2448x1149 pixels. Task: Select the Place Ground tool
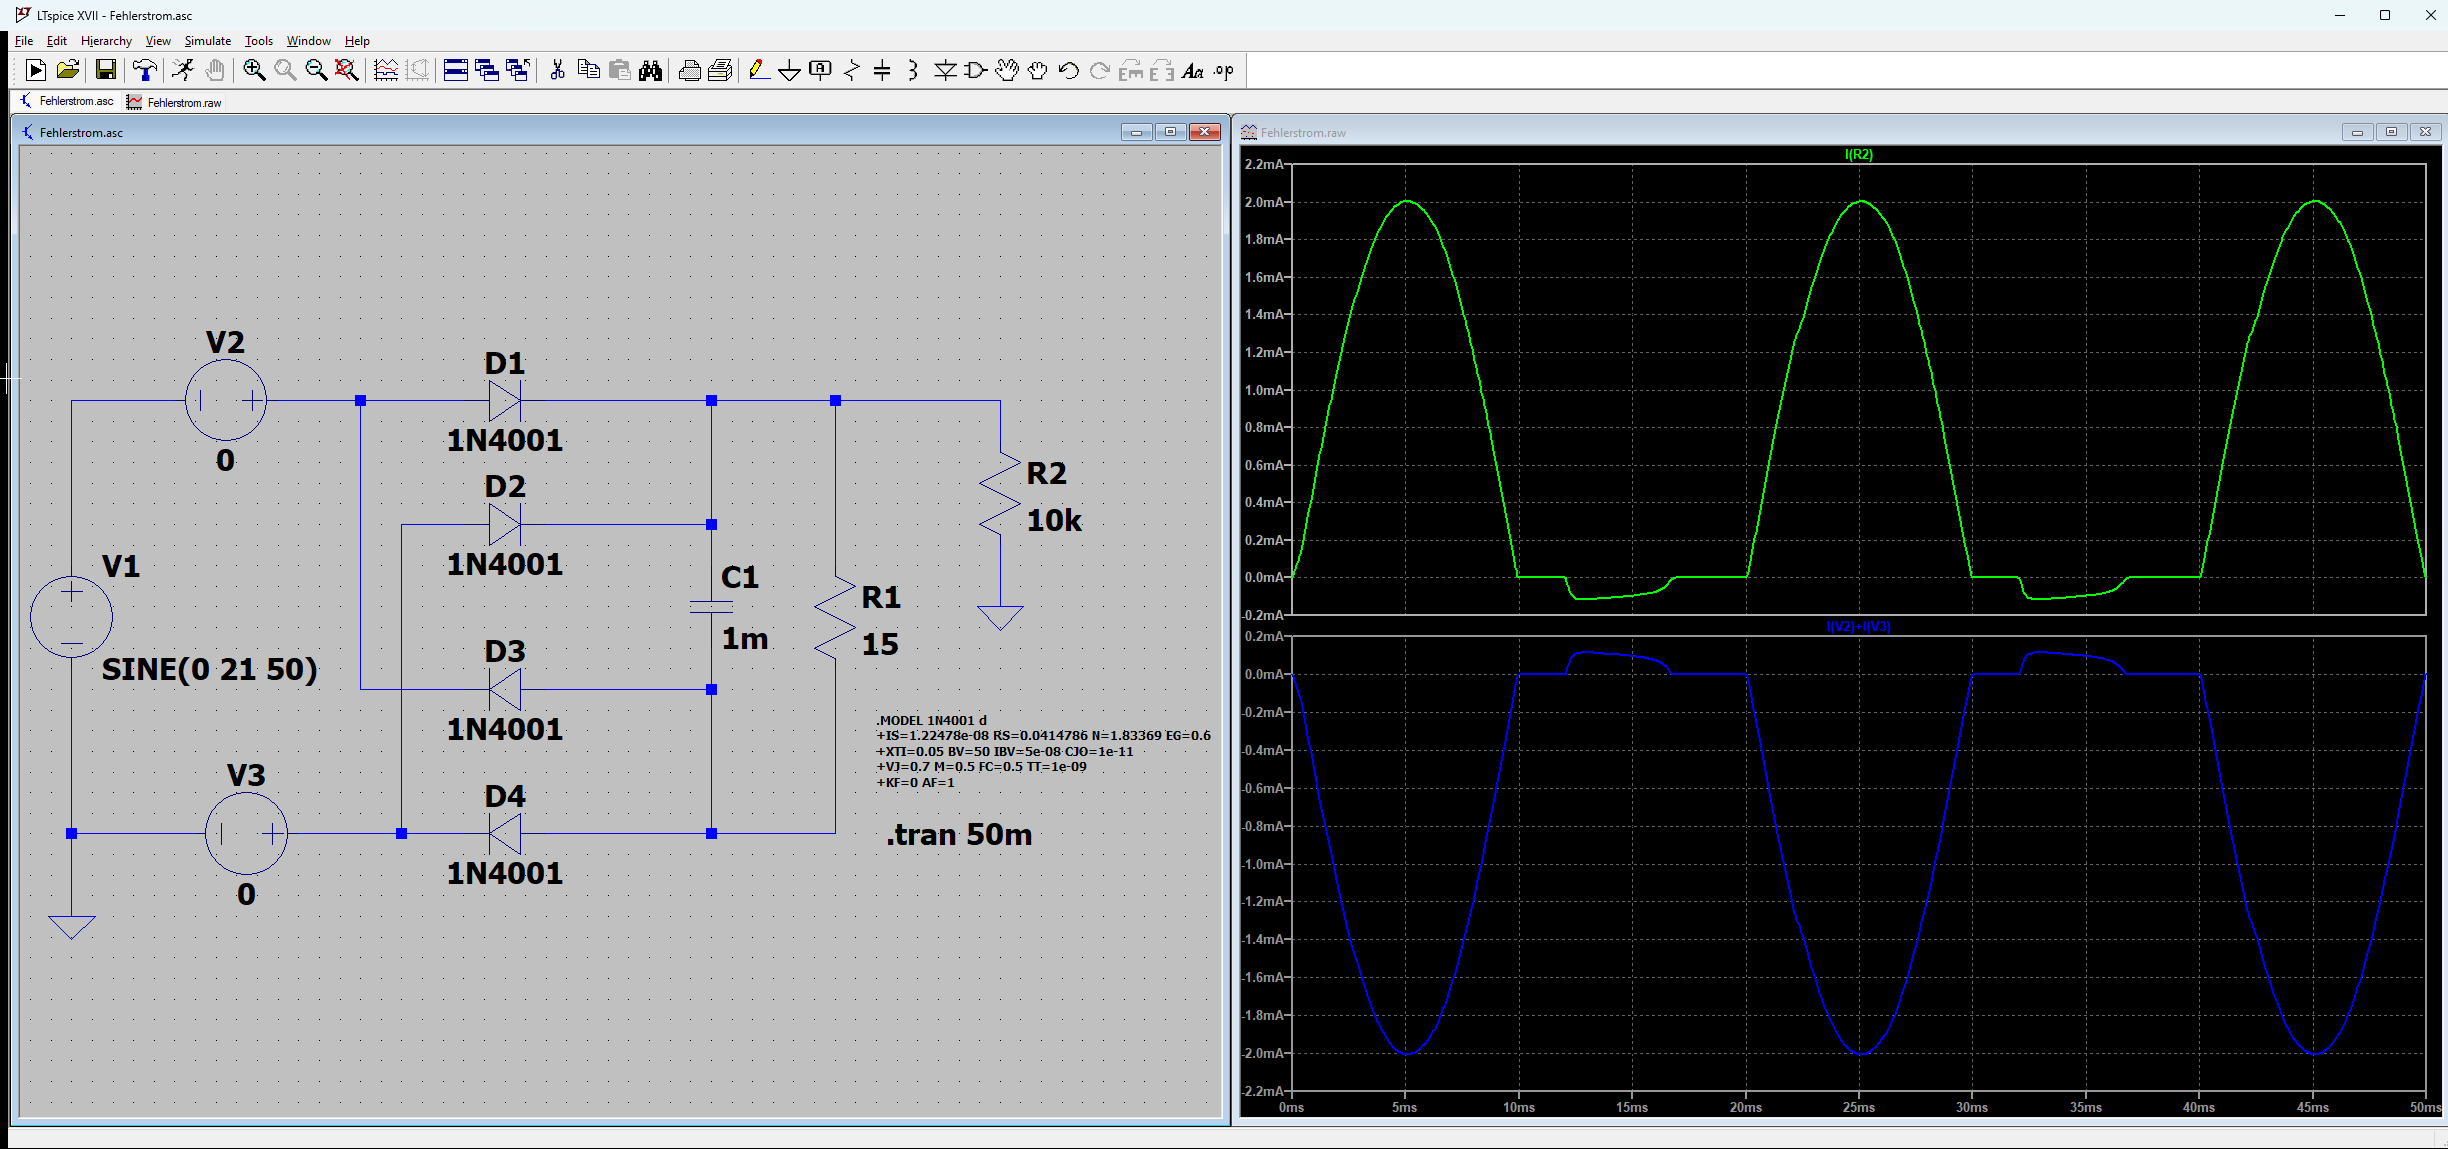coord(789,70)
